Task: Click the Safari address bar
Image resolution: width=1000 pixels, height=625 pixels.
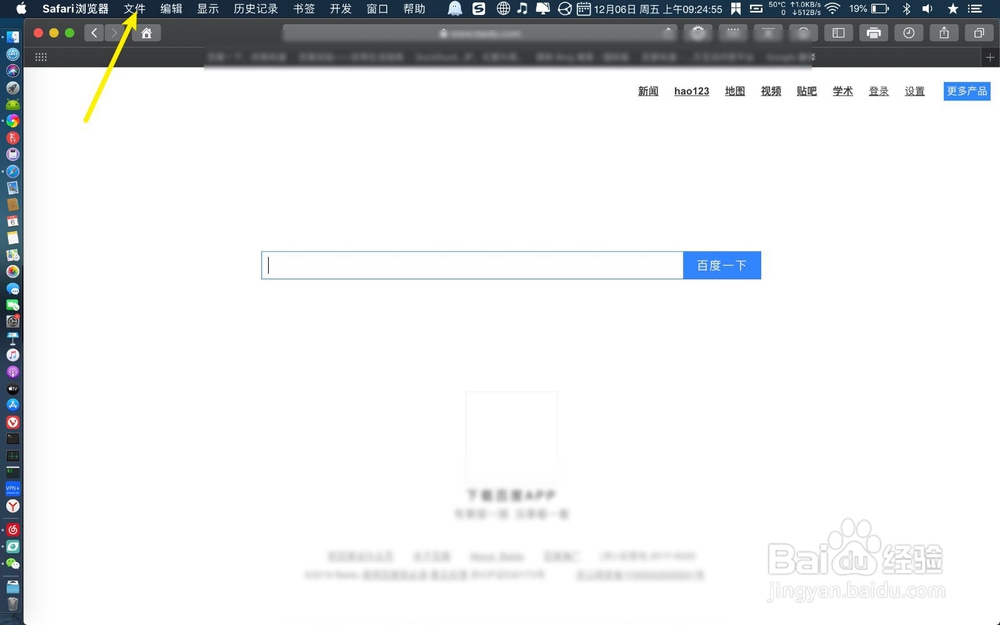Action: coord(480,33)
